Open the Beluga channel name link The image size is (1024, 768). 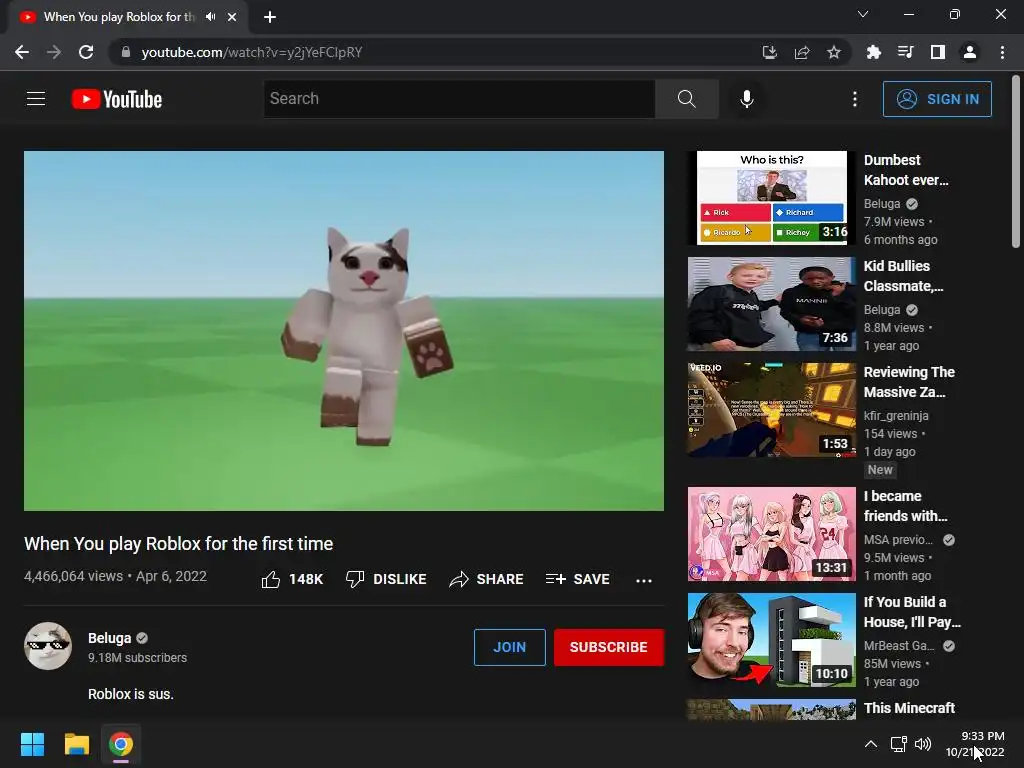(110, 638)
